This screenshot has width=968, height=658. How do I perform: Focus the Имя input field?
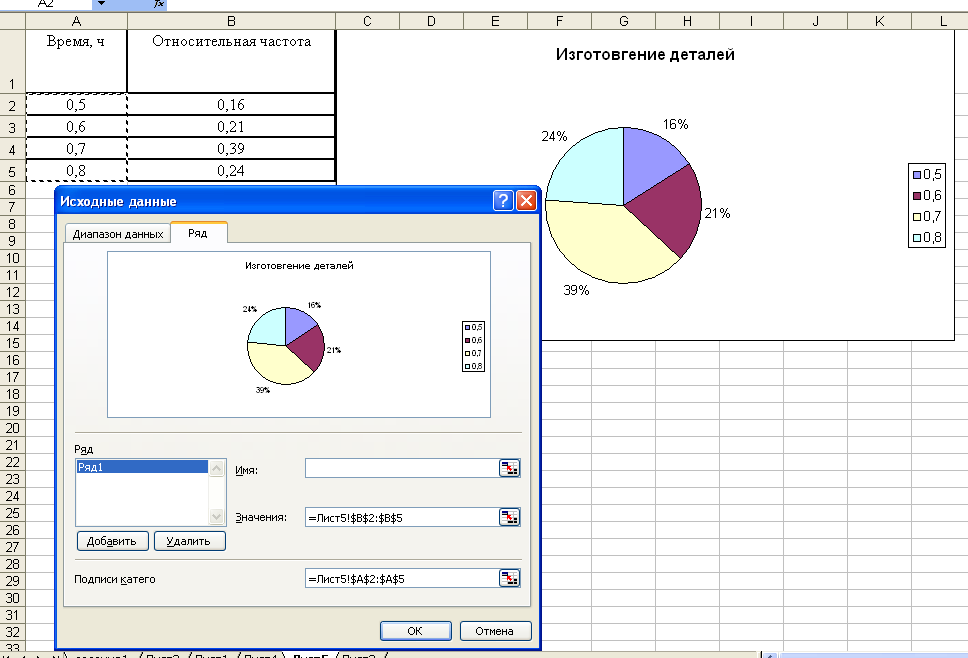(402, 469)
